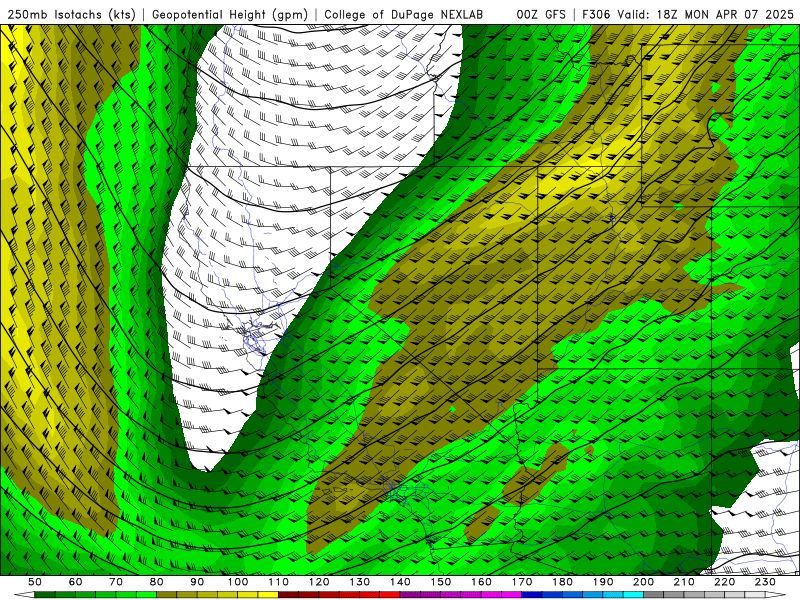The width and height of the screenshot is (800, 600).
Task: Click the '100' legend value
Action: 238,582
